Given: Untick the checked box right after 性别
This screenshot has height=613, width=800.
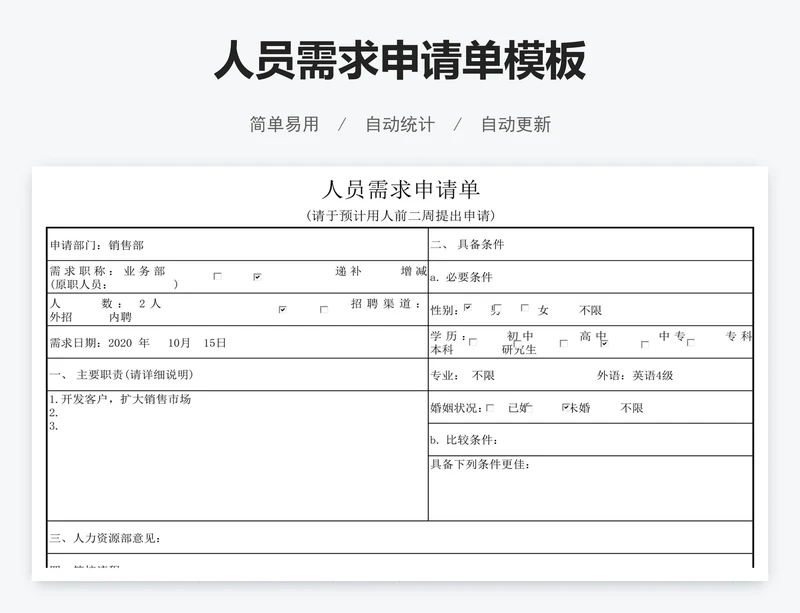Looking at the screenshot, I should click(x=468, y=307).
